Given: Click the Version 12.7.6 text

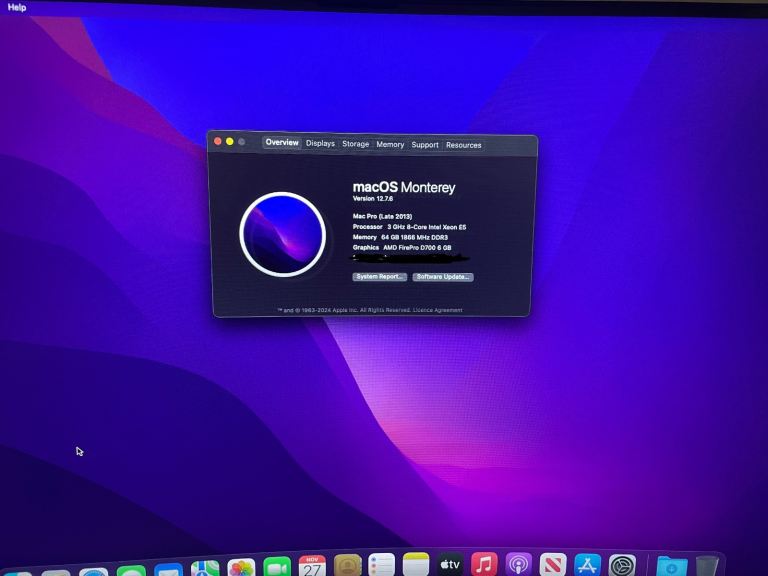Looking at the screenshot, I should click(x=373, y=198).
